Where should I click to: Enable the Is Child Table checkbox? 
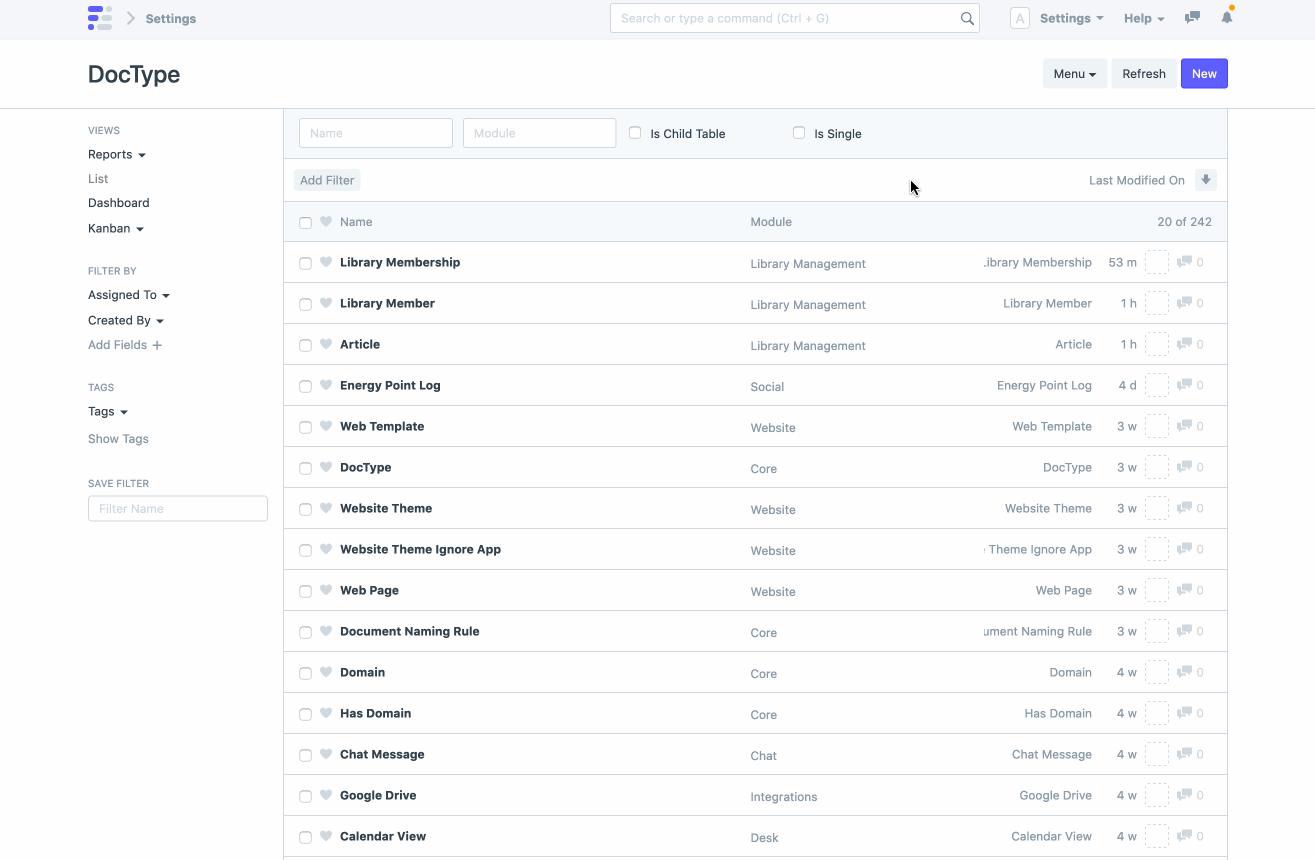coord(635,132)
